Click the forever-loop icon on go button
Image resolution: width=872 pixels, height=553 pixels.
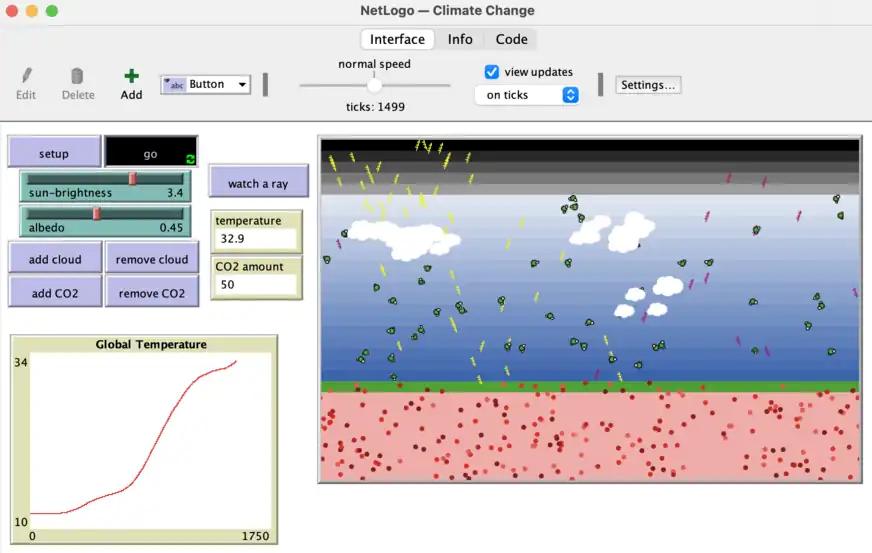(x=190, y=159)
